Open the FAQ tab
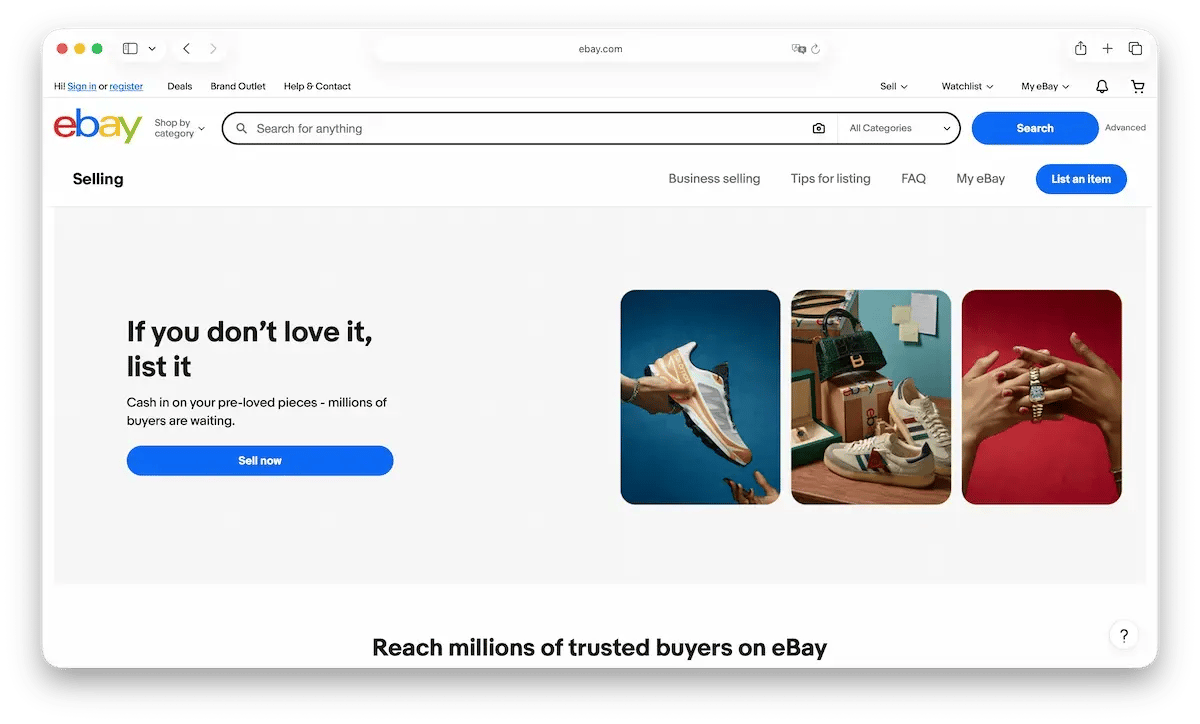This screenshot has width=1200, height=724. pos(913,179)
